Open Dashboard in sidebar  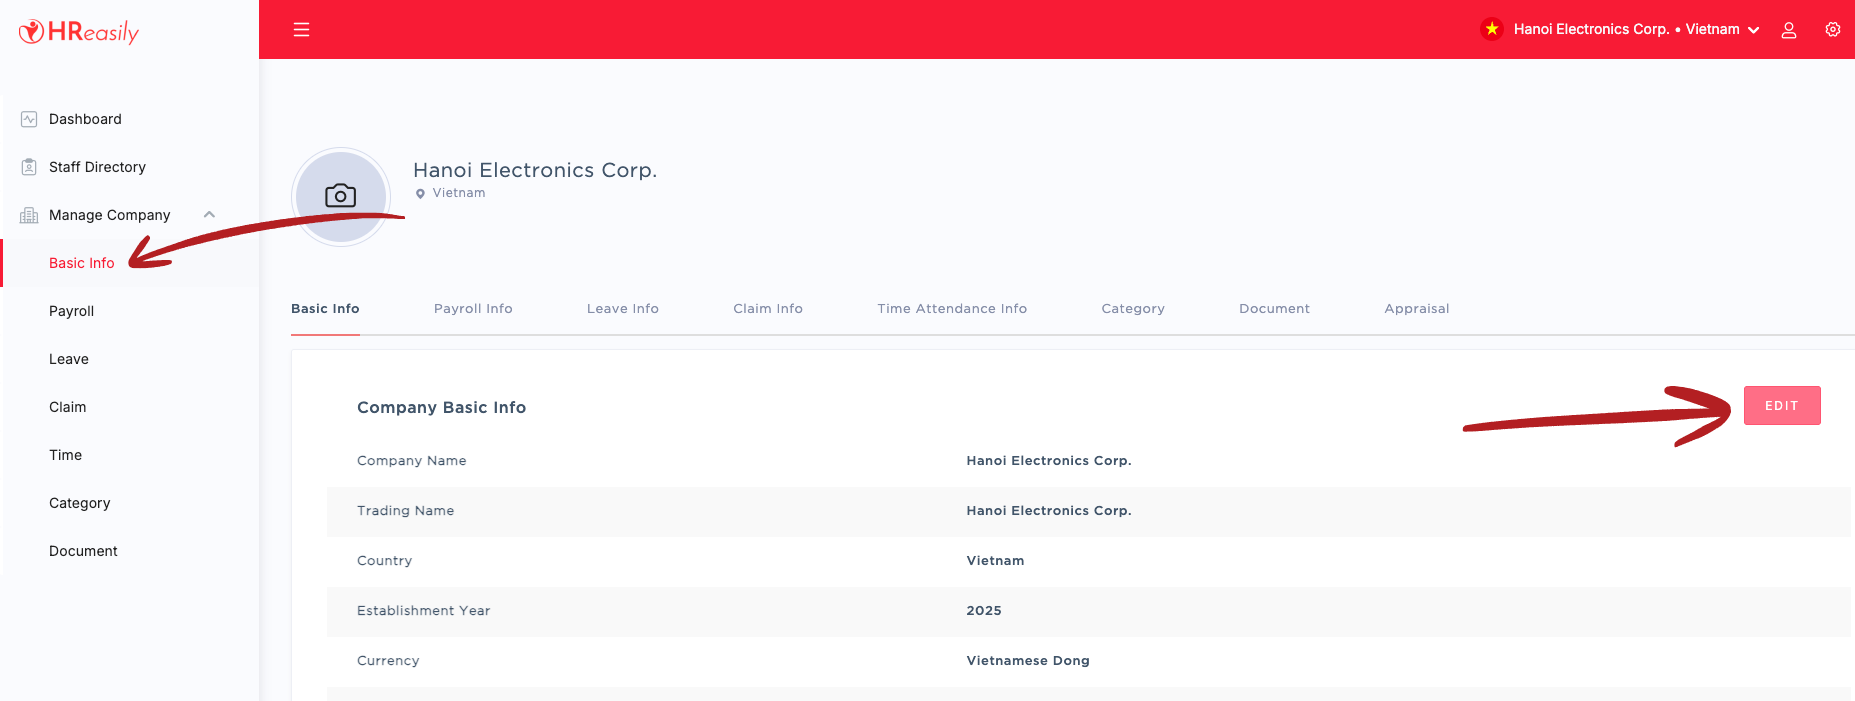[85, 119]
